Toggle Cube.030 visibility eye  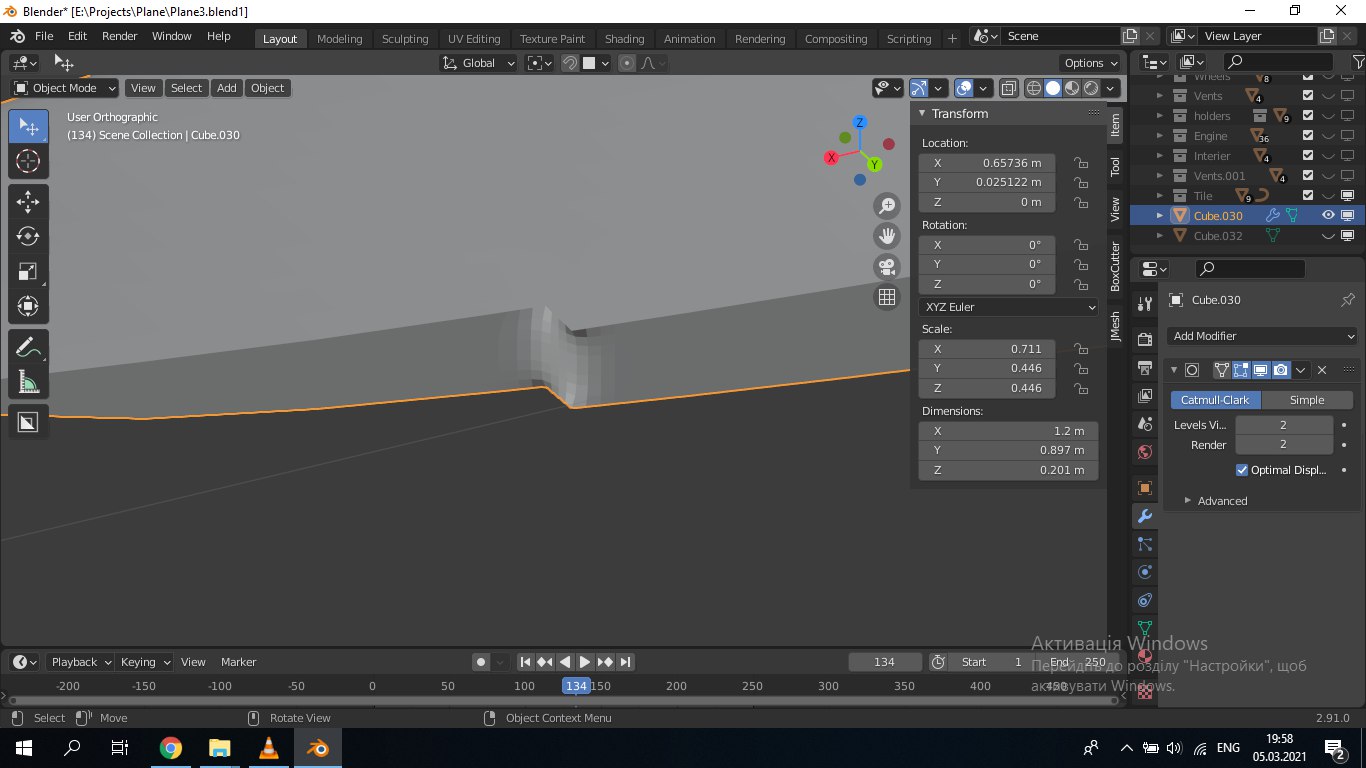pos(1328,215)
